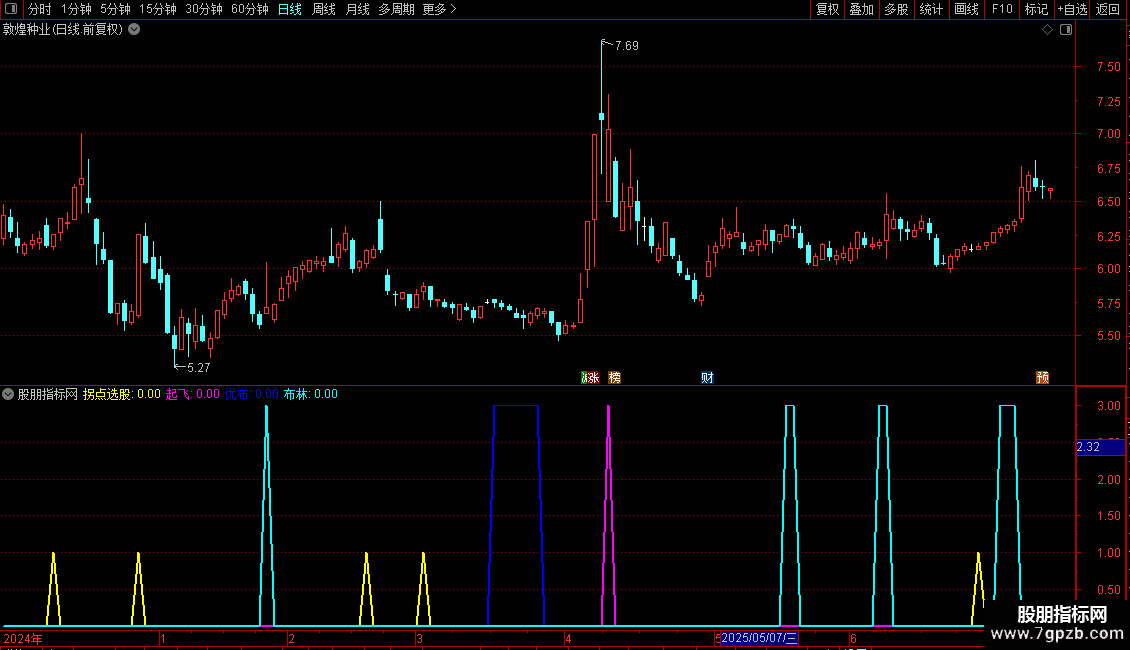The width and height of the screenshot is (1130, 650).
Task: Open the 预 forecast marker
Action: click(x=1042, y=378)
